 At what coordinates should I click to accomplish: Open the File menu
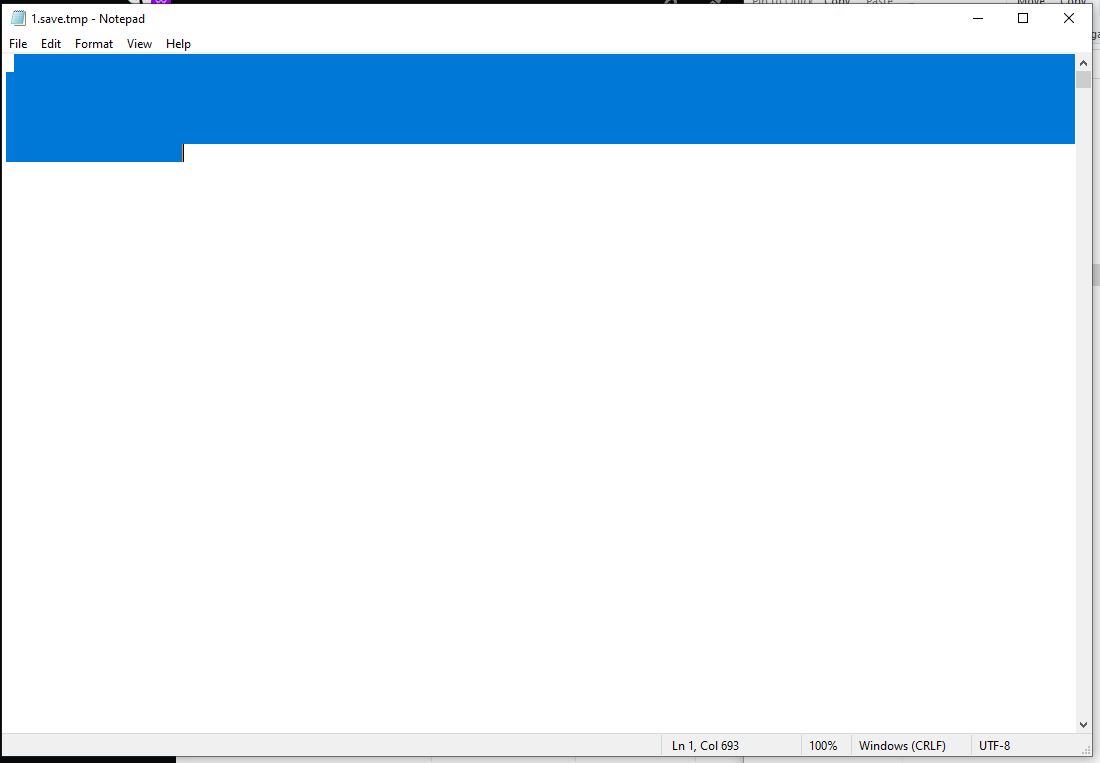[x=18, y=43]
